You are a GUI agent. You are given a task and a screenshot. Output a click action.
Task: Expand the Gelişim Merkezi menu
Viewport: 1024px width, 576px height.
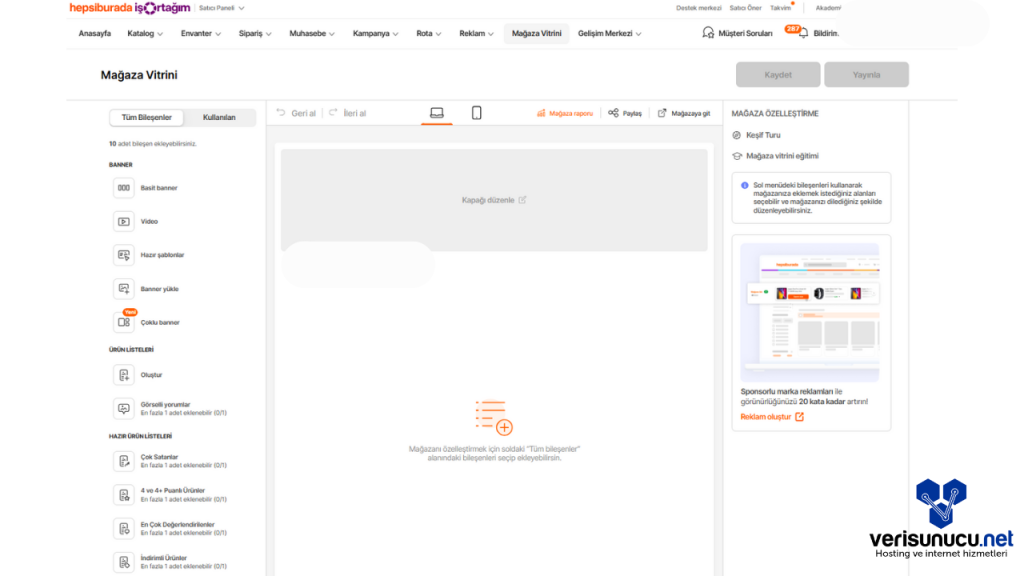(x=609, y=33)
